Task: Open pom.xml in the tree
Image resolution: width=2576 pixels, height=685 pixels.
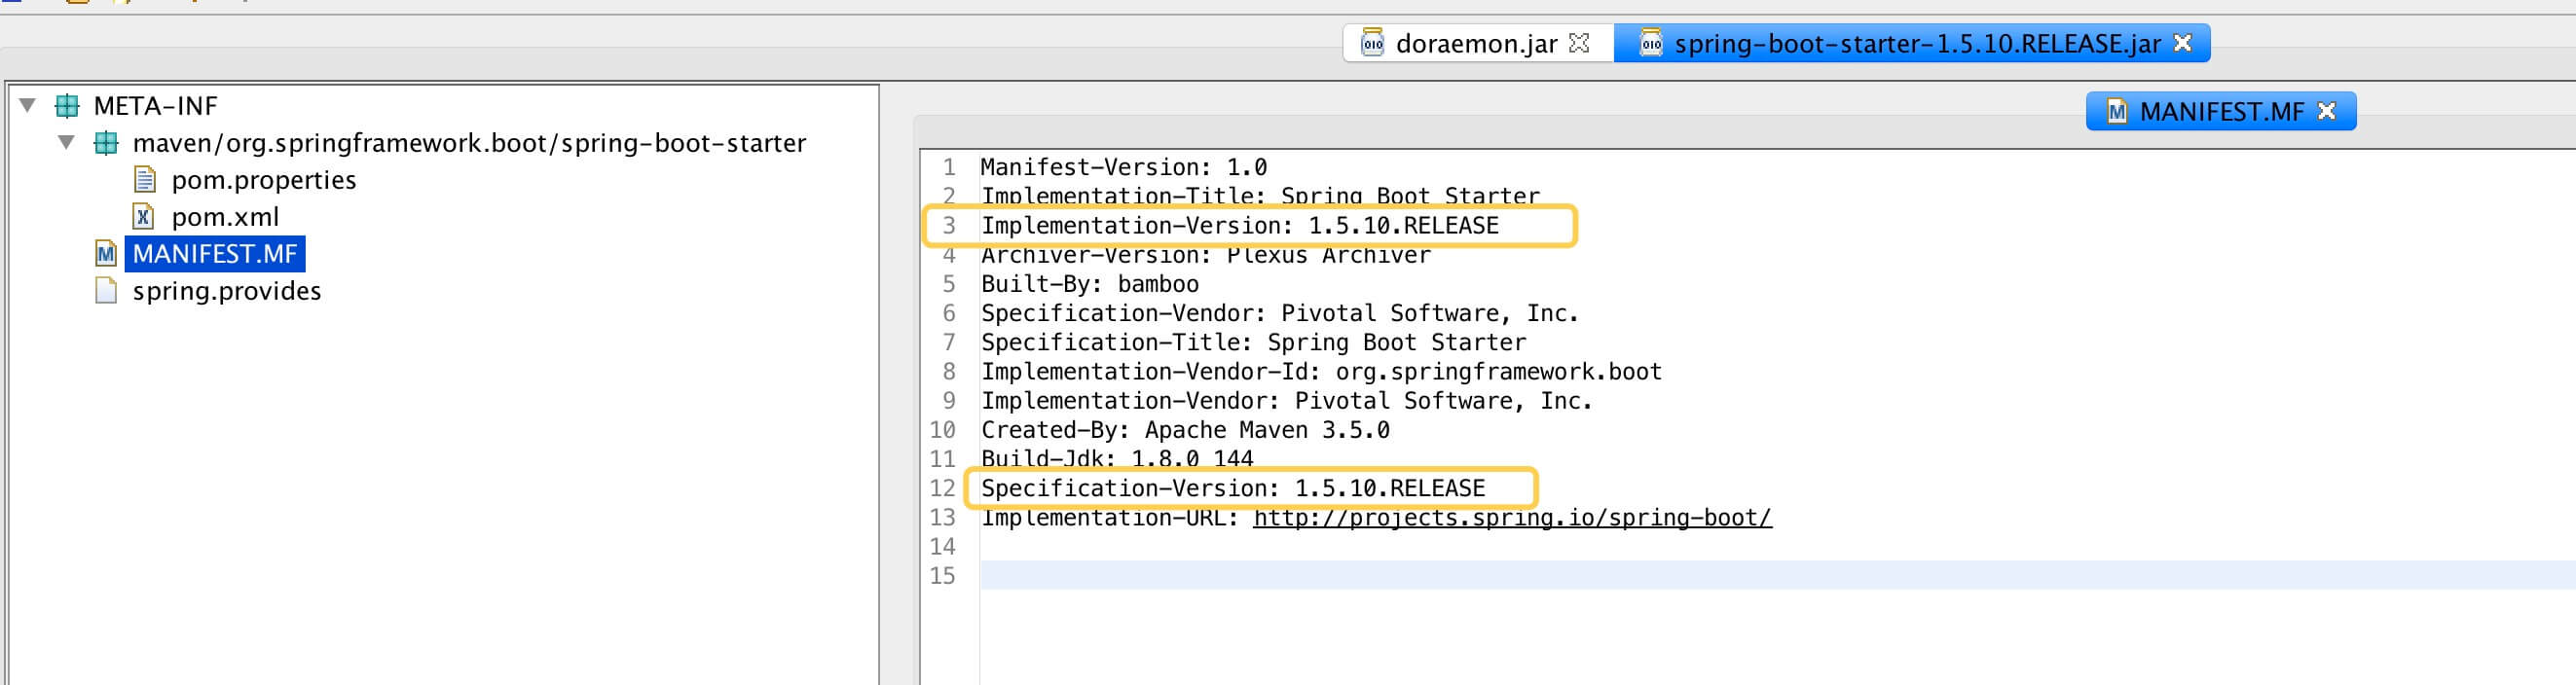Action: click(x=225, y=217)
